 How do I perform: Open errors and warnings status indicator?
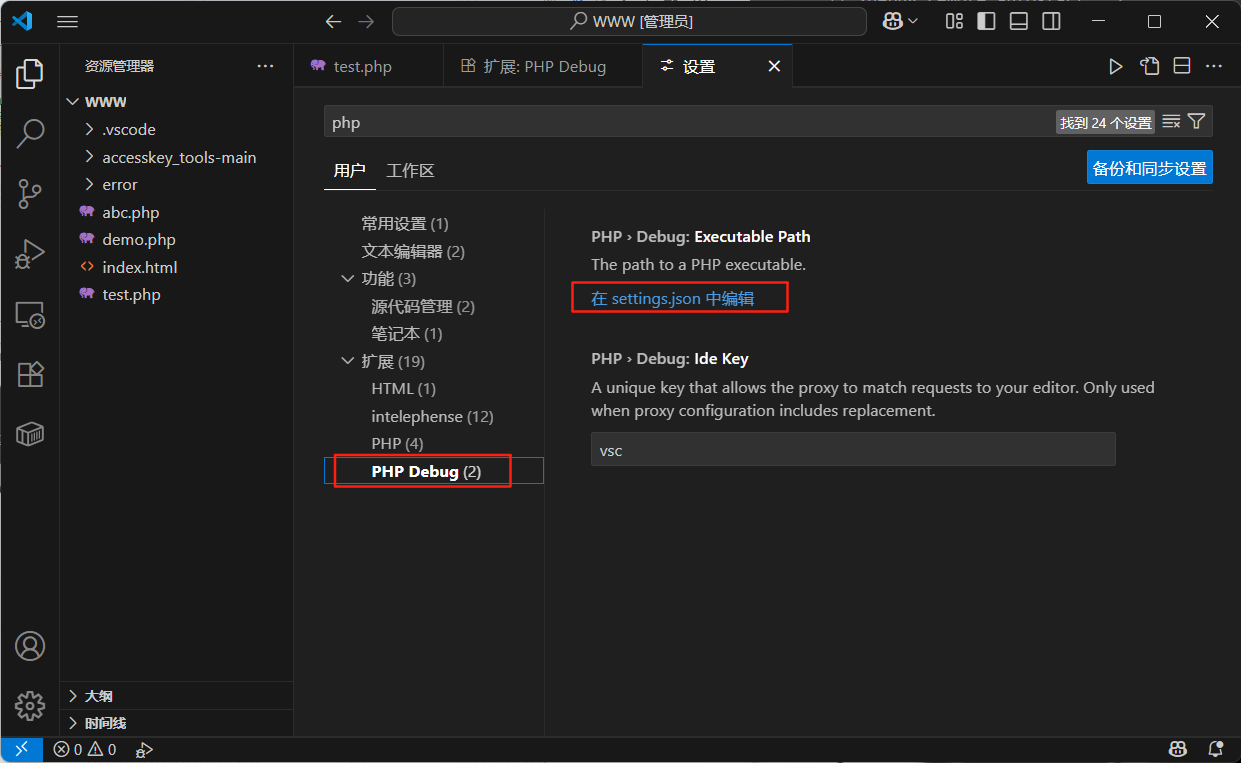[x=85, y=750]
